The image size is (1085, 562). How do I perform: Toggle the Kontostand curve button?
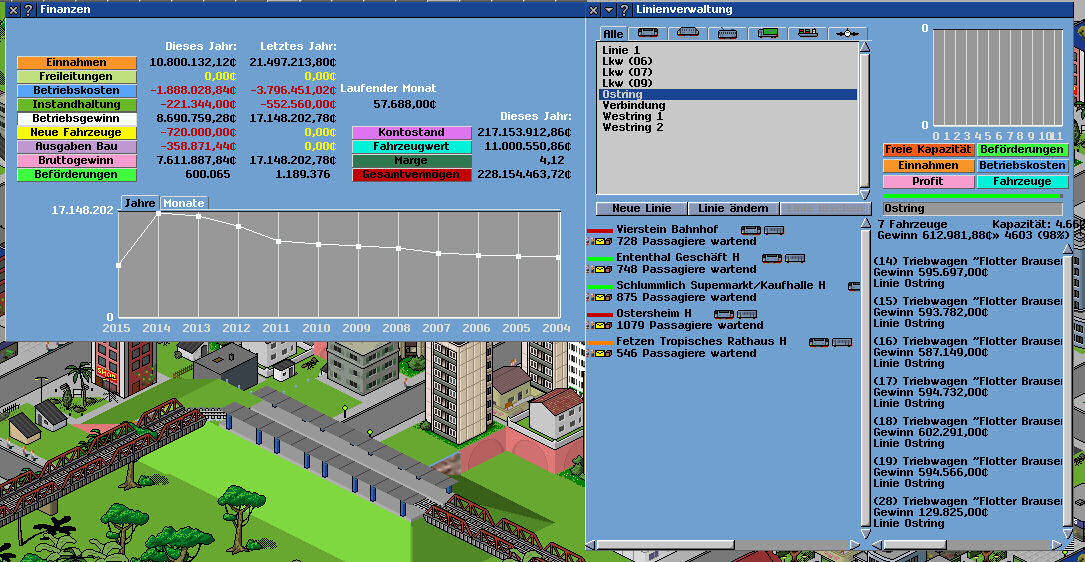click(x=411, y=133)
